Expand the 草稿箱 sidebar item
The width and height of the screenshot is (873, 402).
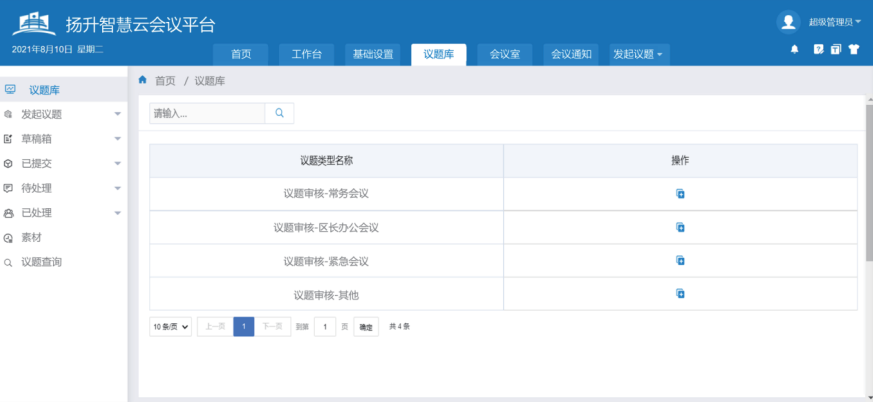click(117, 139)
